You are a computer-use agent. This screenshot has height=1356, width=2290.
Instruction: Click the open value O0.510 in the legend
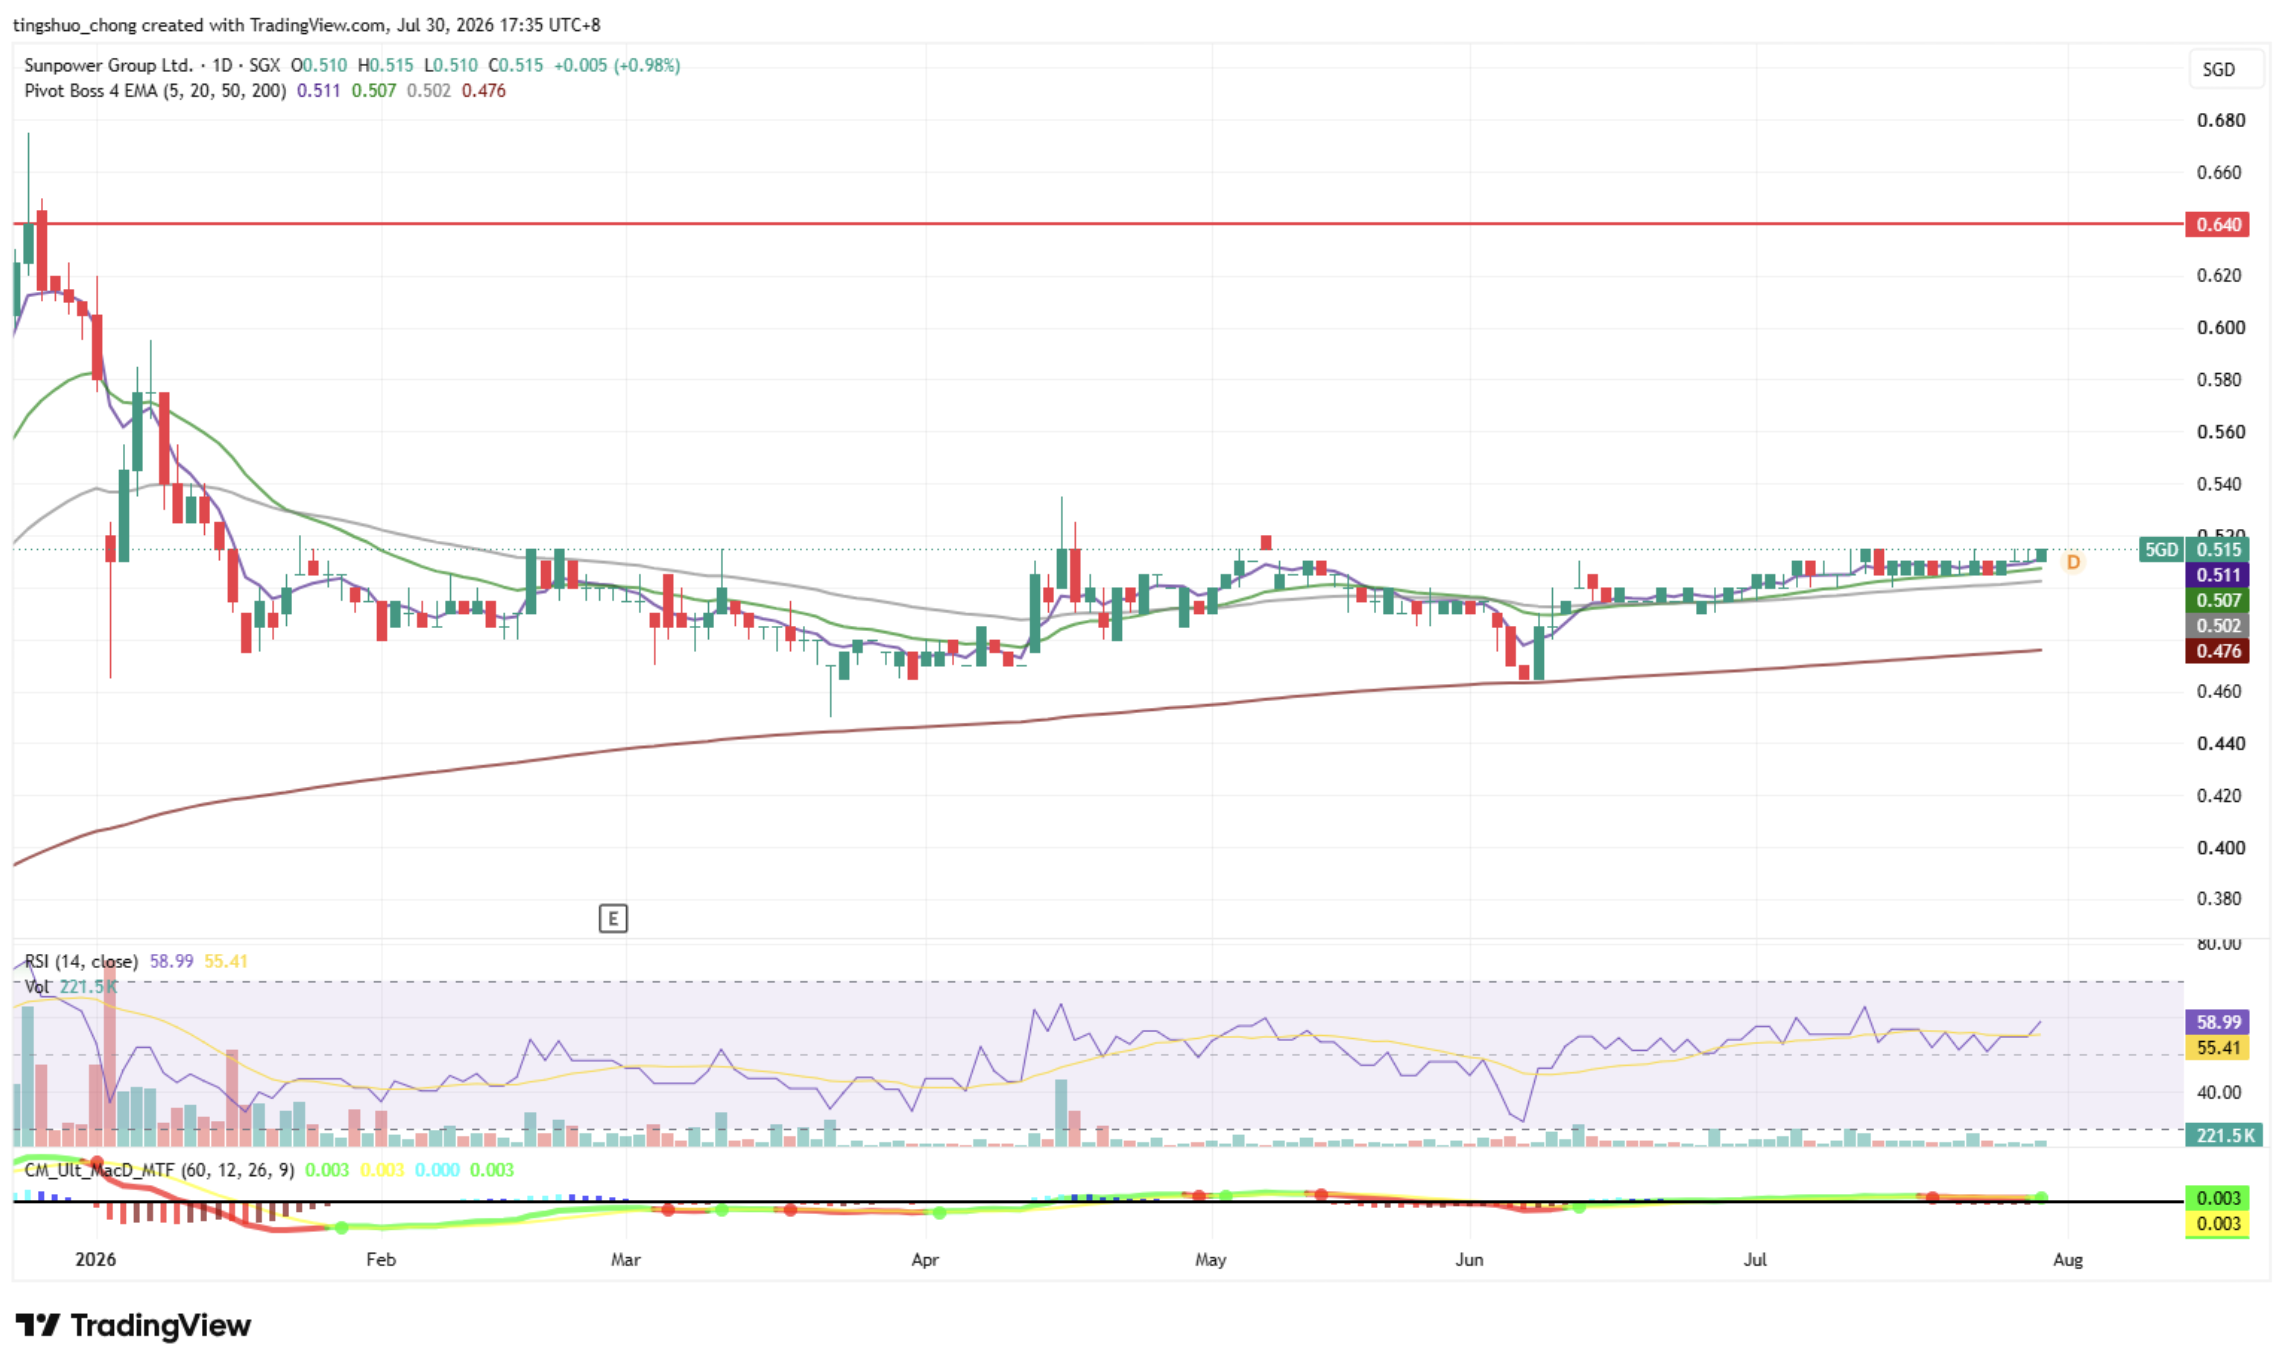click(x=319, y=65)
